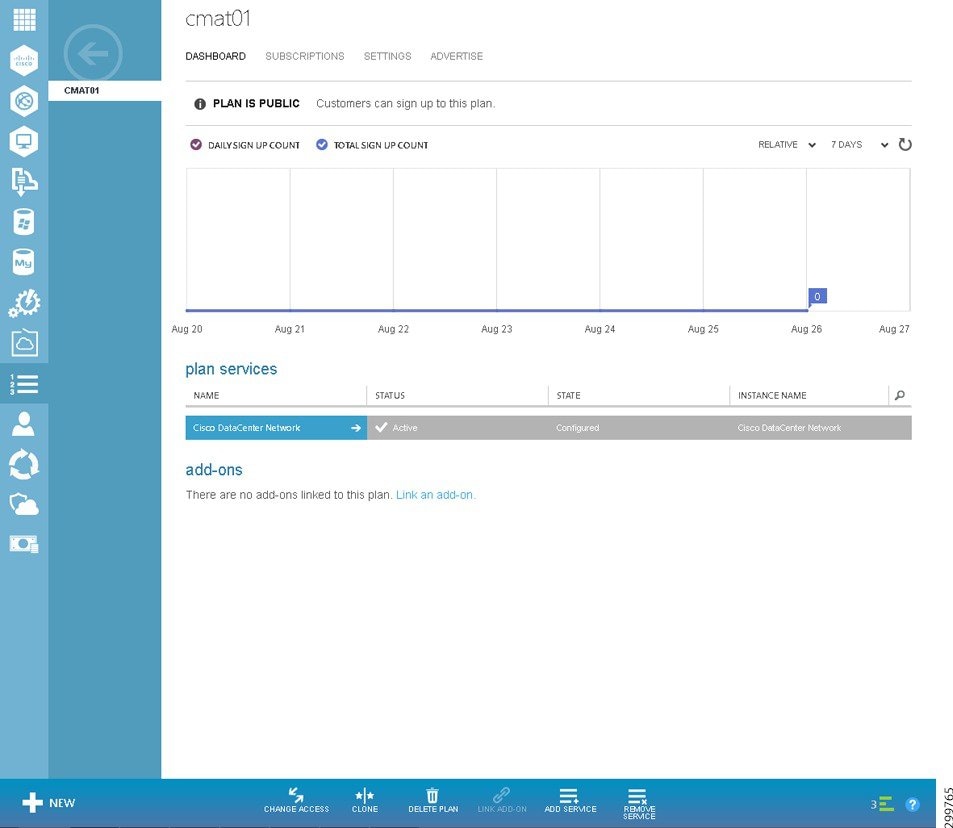Click the Aug 27 axis label

pos(894,329)
